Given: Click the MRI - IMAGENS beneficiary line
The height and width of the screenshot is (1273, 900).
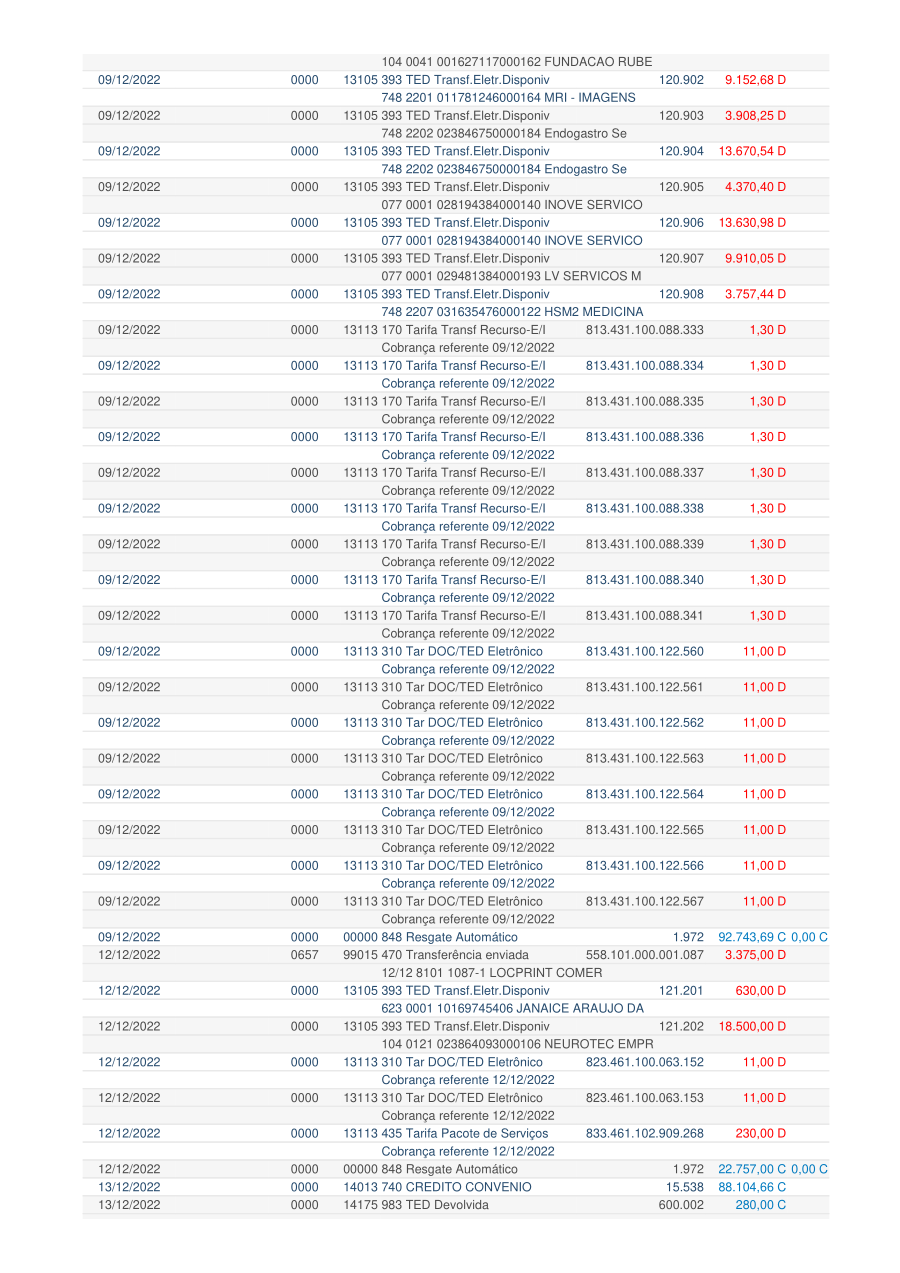Looking at the screenshot, I should [508, 98].
